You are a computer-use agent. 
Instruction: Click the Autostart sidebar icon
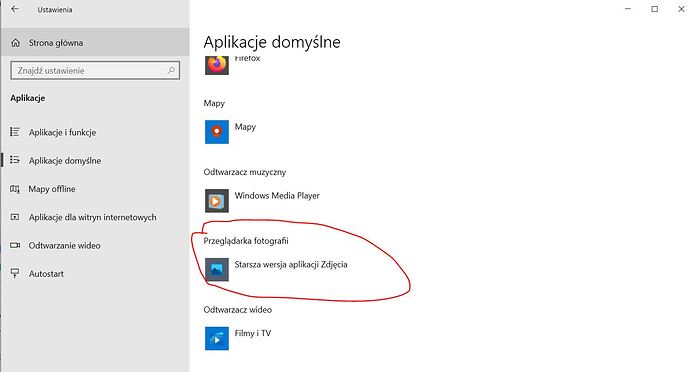coord(15,273)
